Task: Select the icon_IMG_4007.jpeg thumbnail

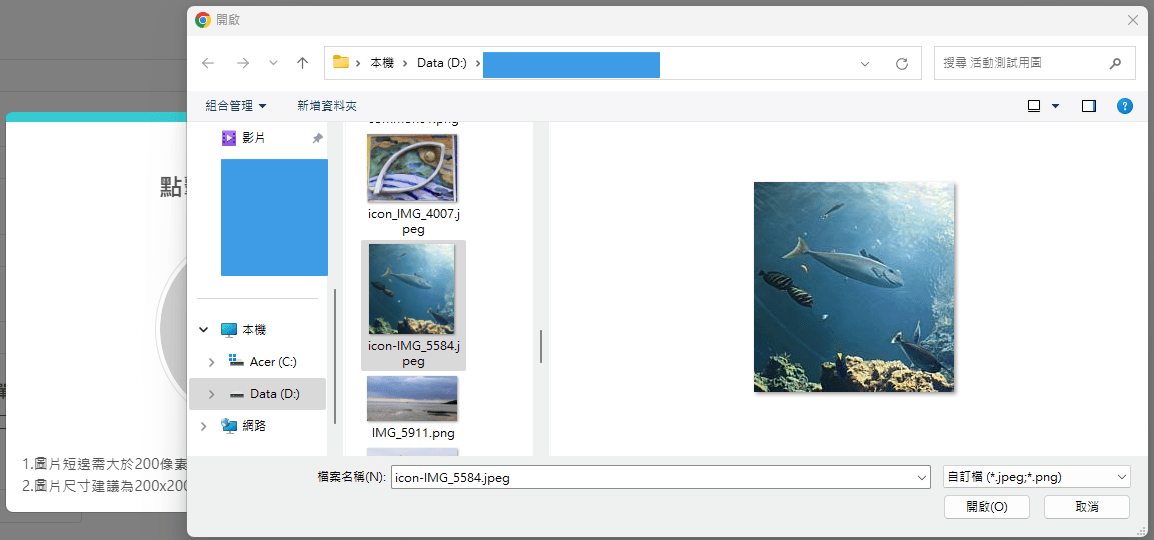Action: (412, 168)
